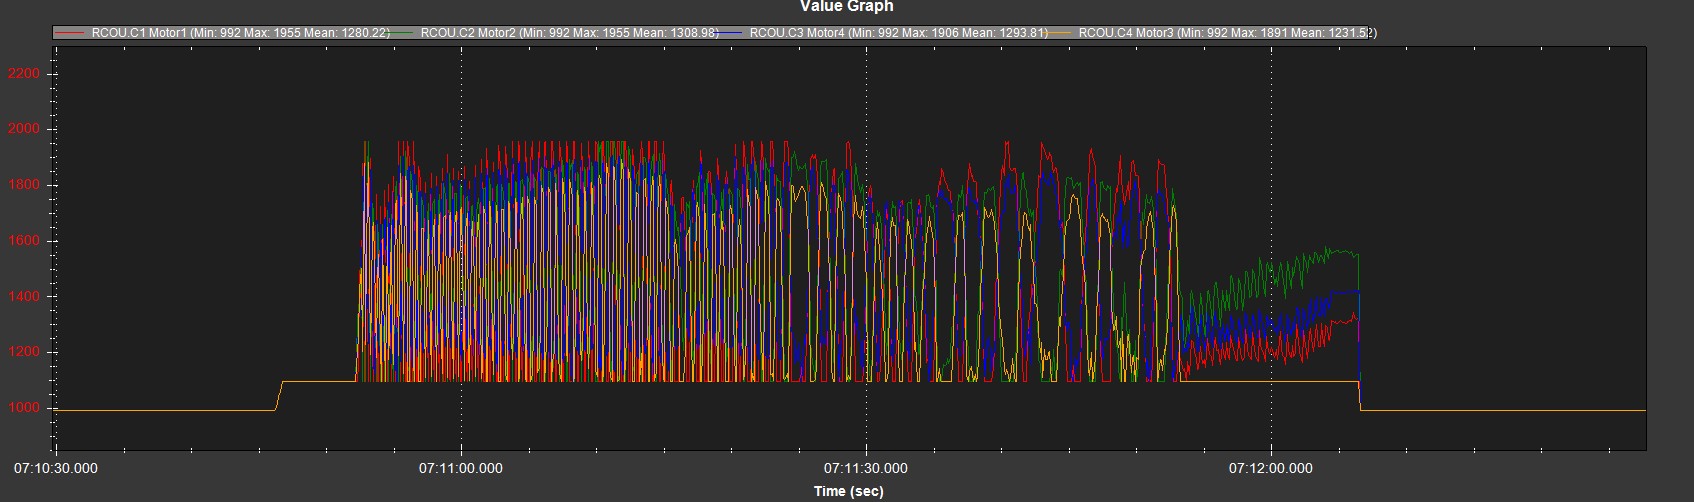The height and width of the screenshot is (502, 1694).
Task: Click the 2200 y-axis tick label
Action: pyautogui.click(x=23, y=74)
